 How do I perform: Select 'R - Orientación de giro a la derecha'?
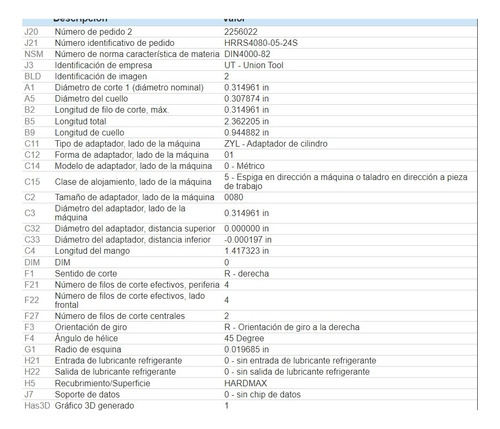coord(292,327)
